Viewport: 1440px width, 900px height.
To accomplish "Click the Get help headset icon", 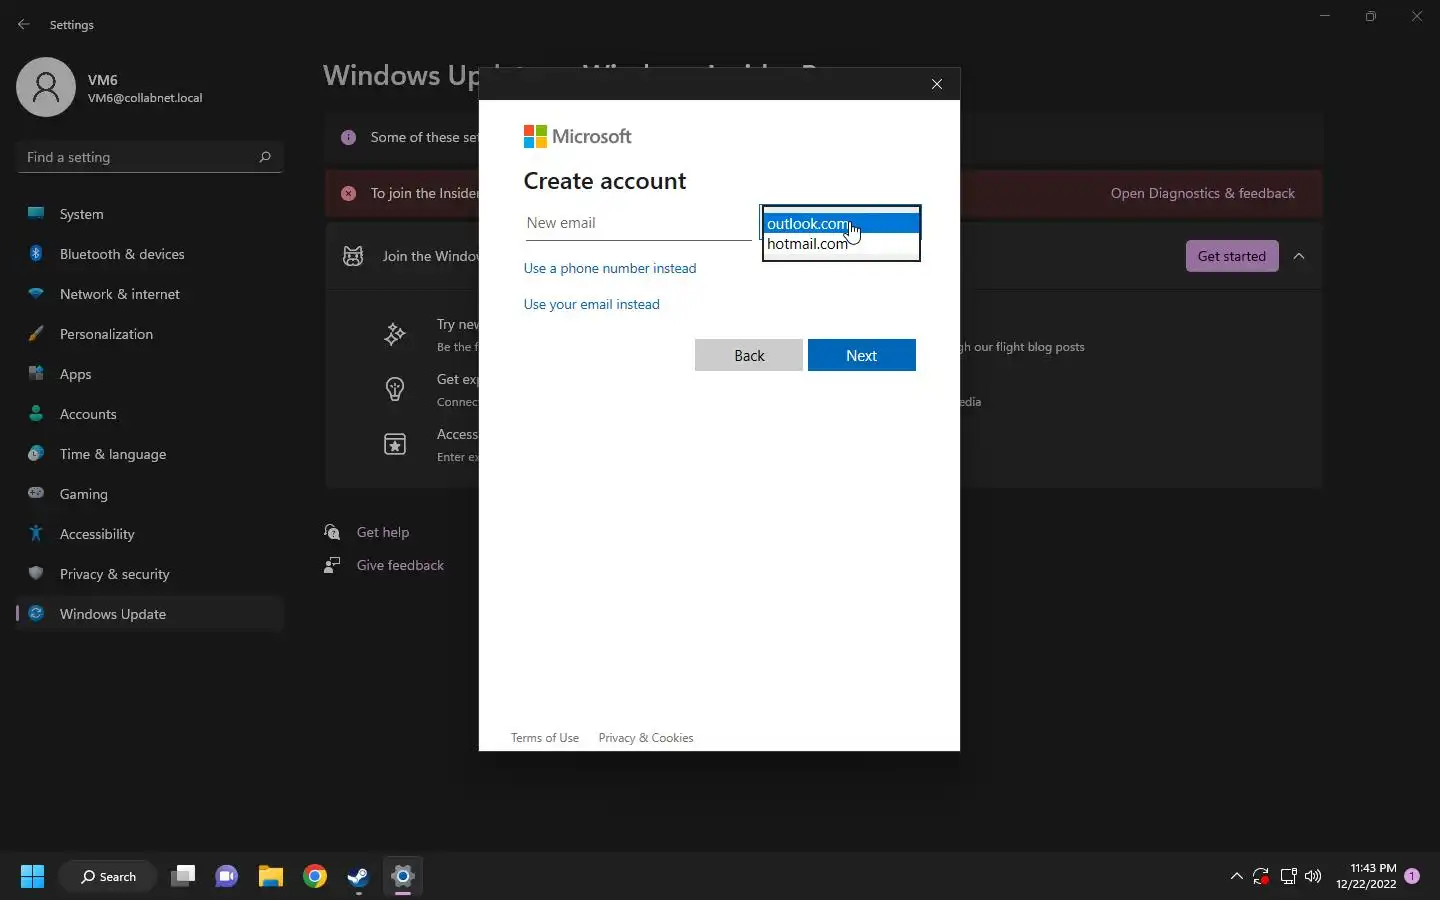I will point(333,532).
